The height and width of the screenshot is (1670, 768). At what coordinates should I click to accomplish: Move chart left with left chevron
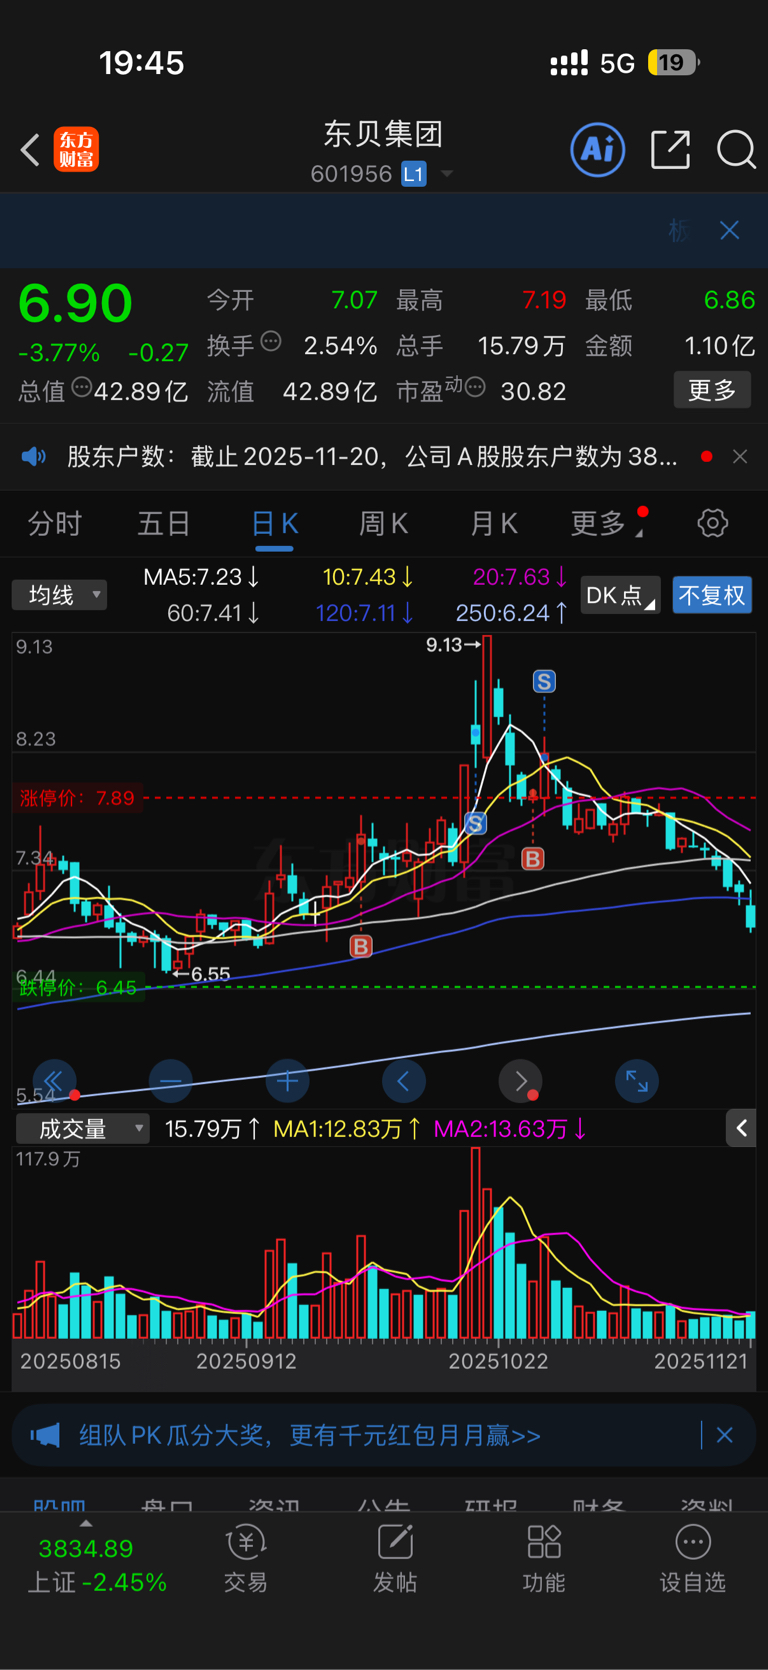click(404, 1081)
